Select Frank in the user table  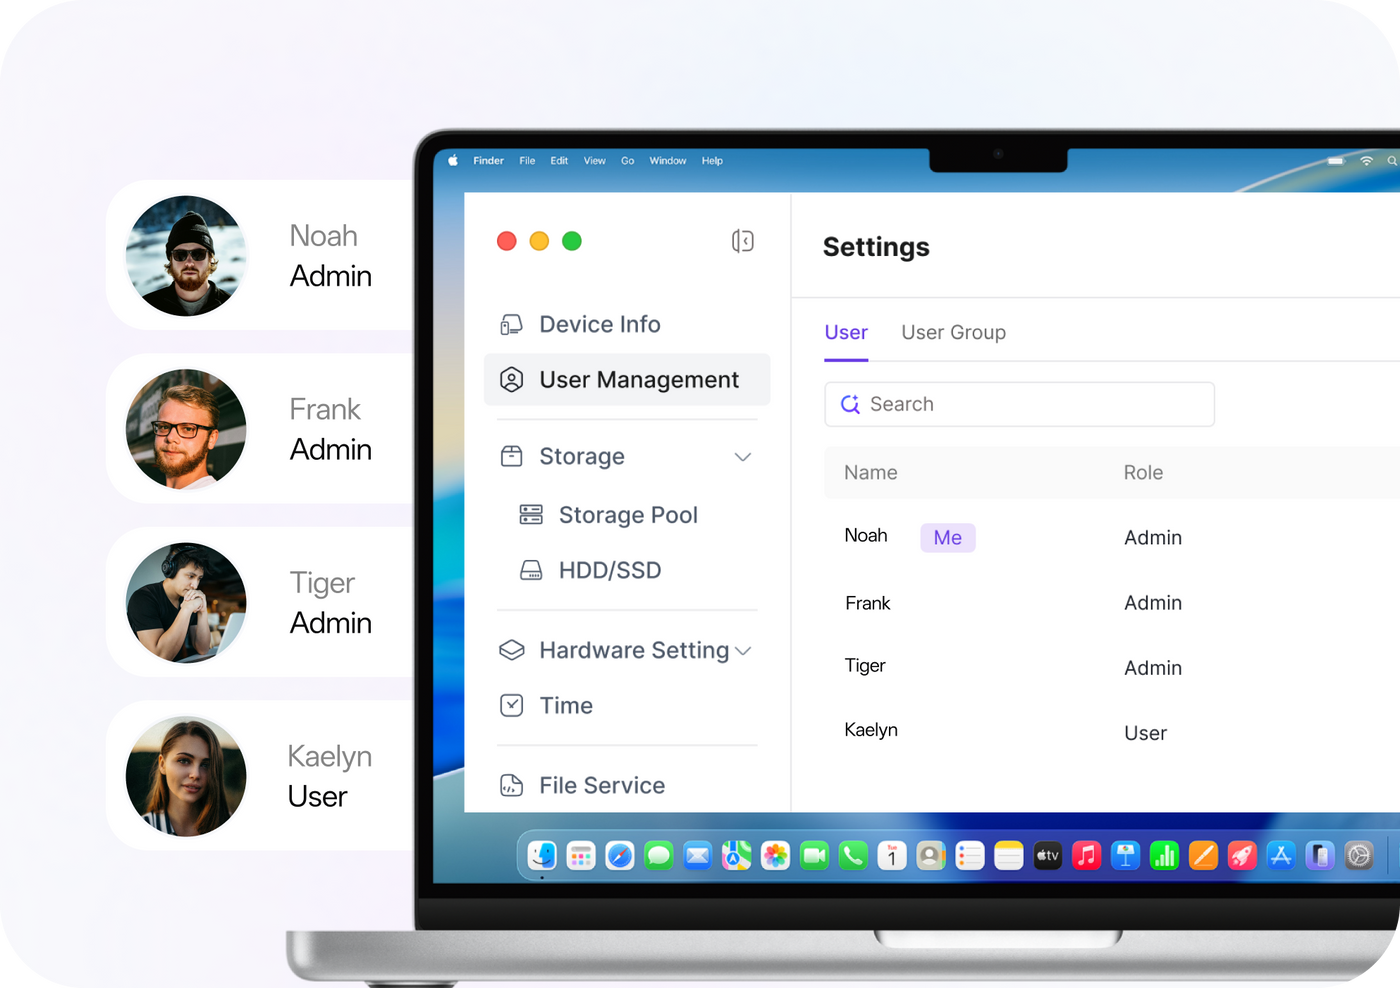868,603
